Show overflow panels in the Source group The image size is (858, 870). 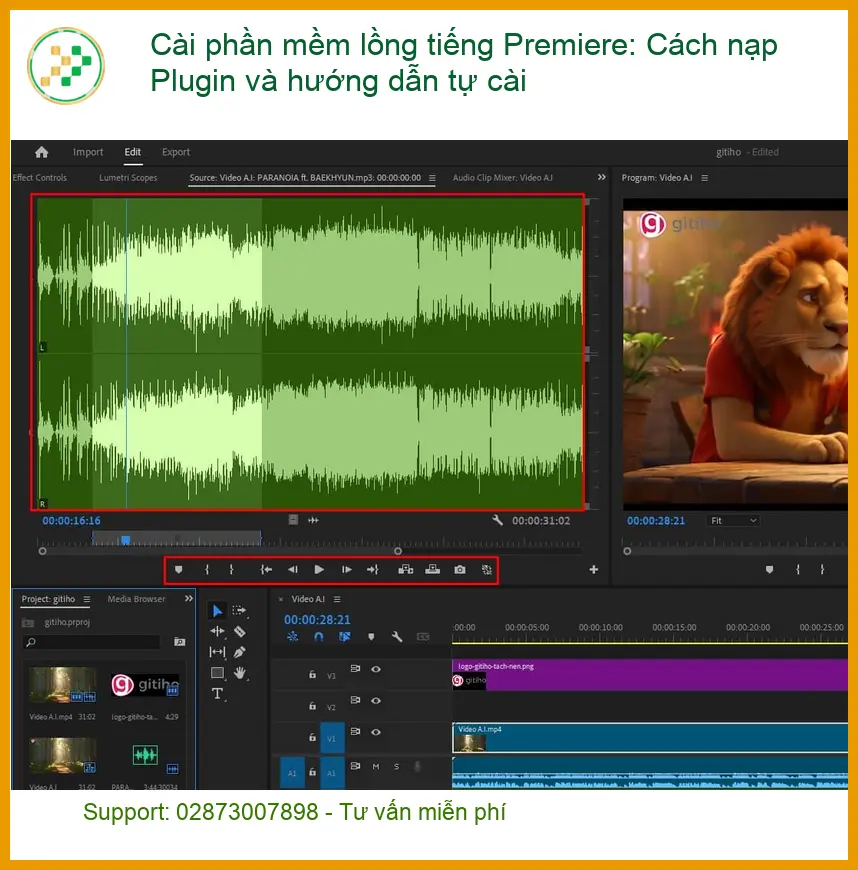coord(602,178)
